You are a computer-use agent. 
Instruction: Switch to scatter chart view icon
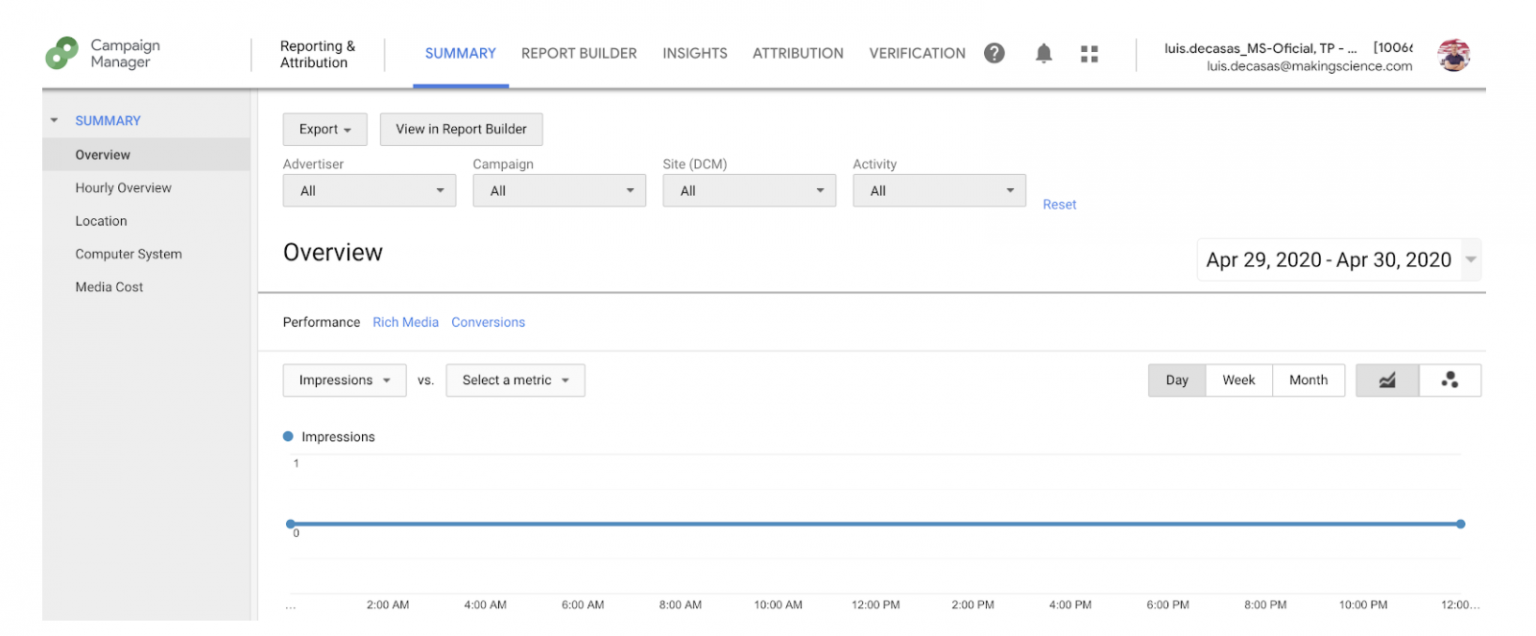[x=1449, y=380]
